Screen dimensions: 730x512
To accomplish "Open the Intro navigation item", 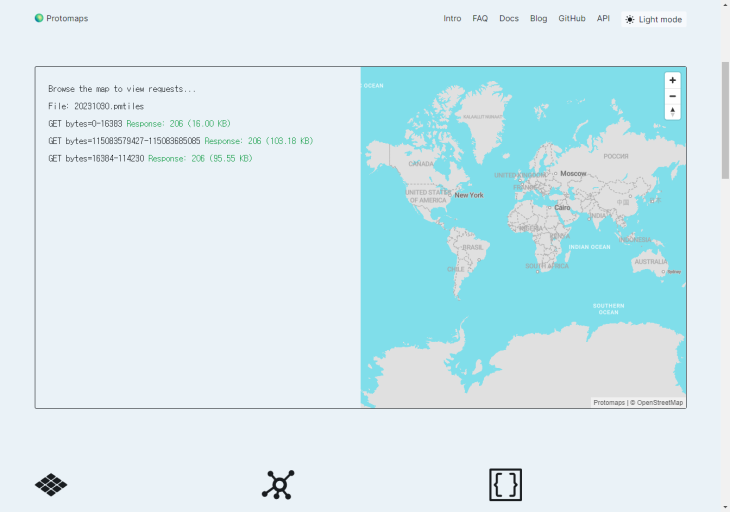I will tap(452, 18).
